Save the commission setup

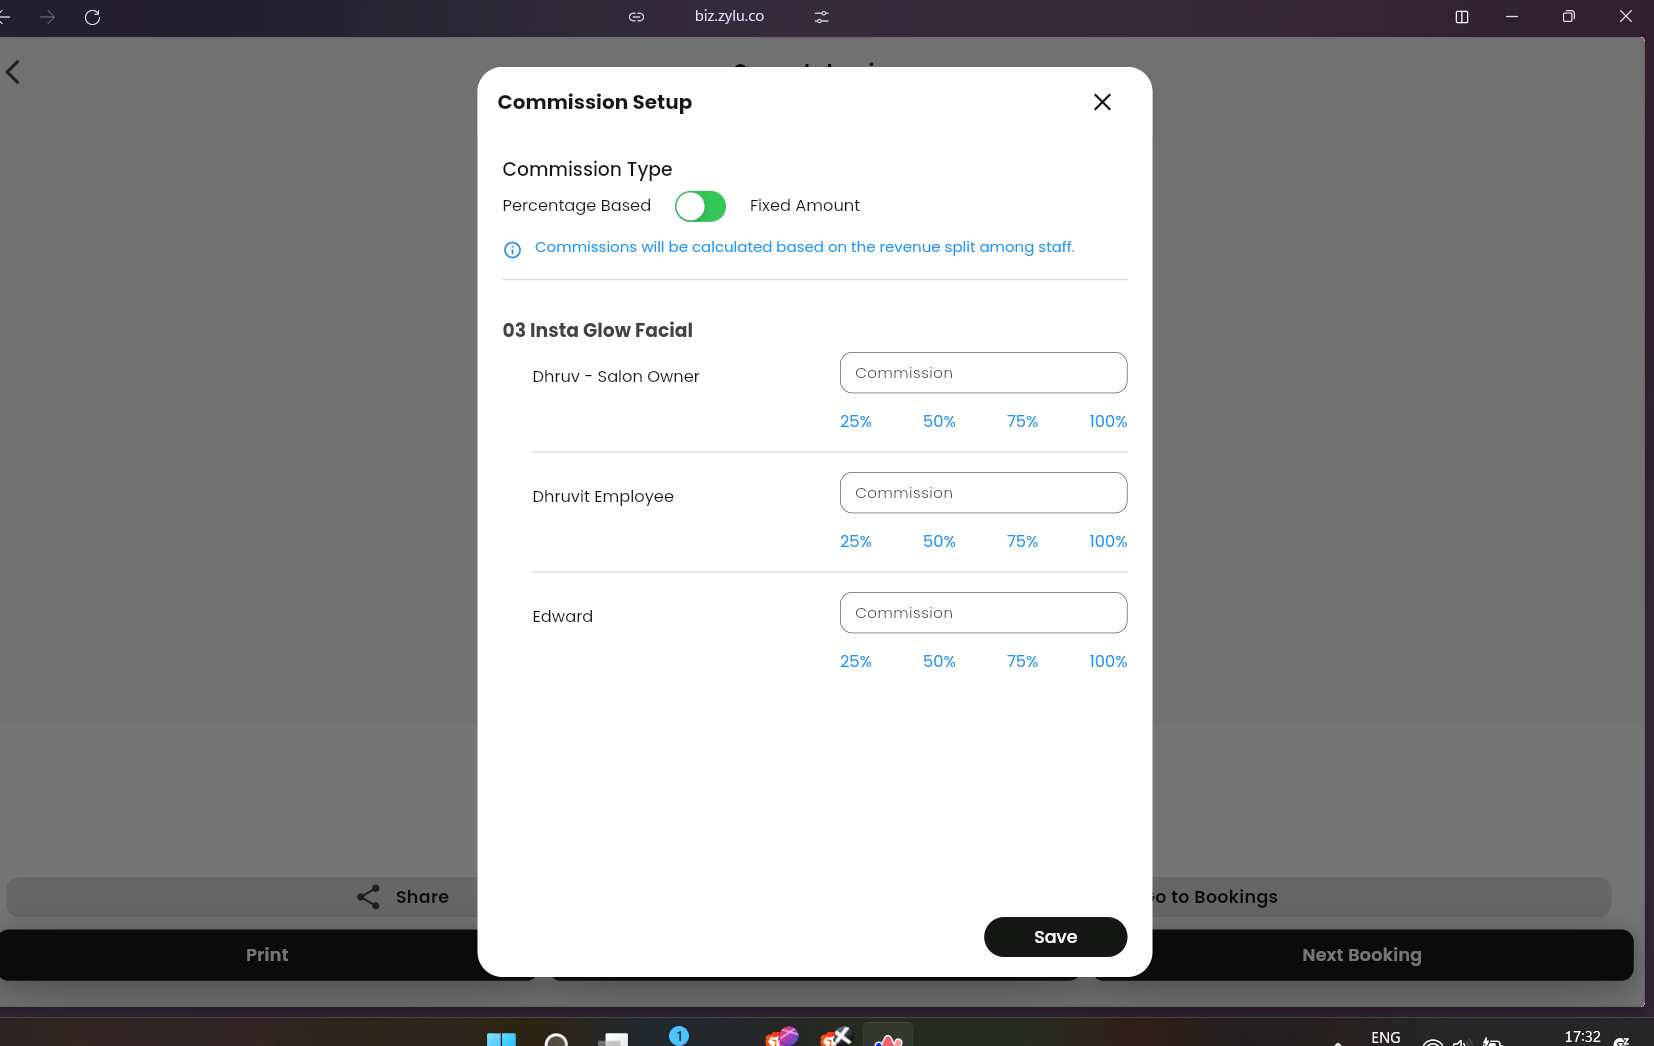point(1055,937)
